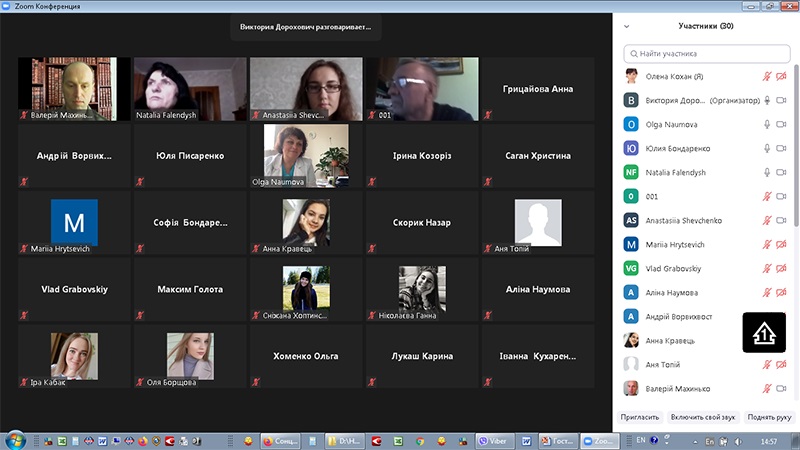Select Іра Кабак profile tile
This screenshot has height=450, width=800.
click(74, 356)
